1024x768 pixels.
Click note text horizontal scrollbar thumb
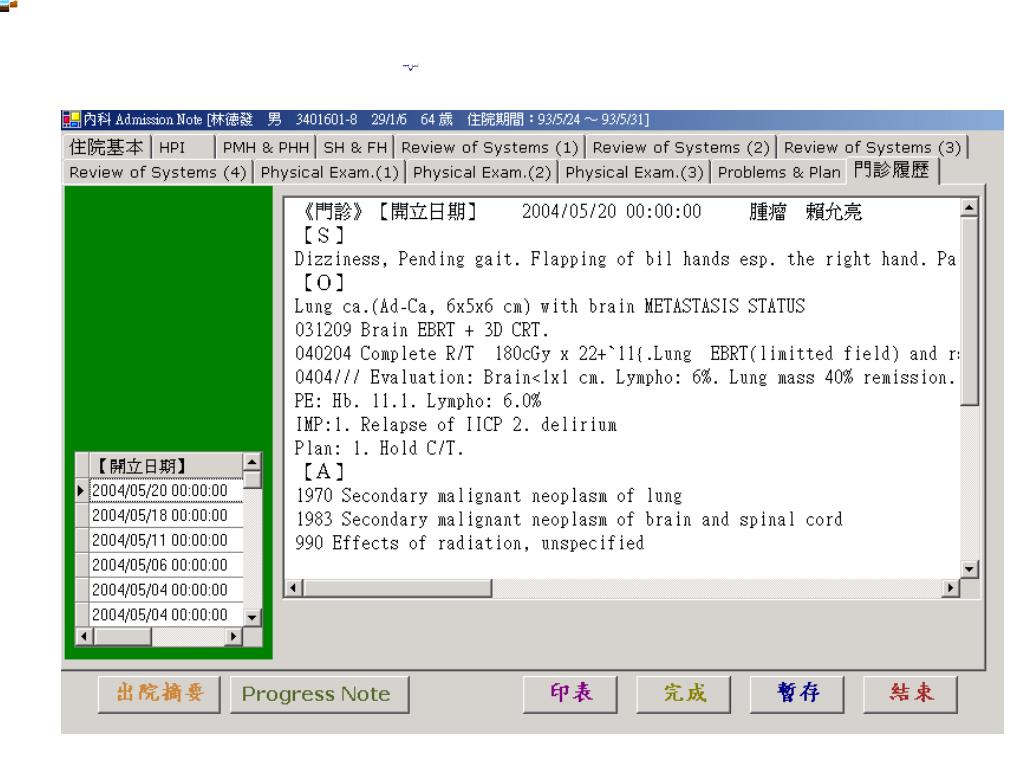(x=397, y=588)
